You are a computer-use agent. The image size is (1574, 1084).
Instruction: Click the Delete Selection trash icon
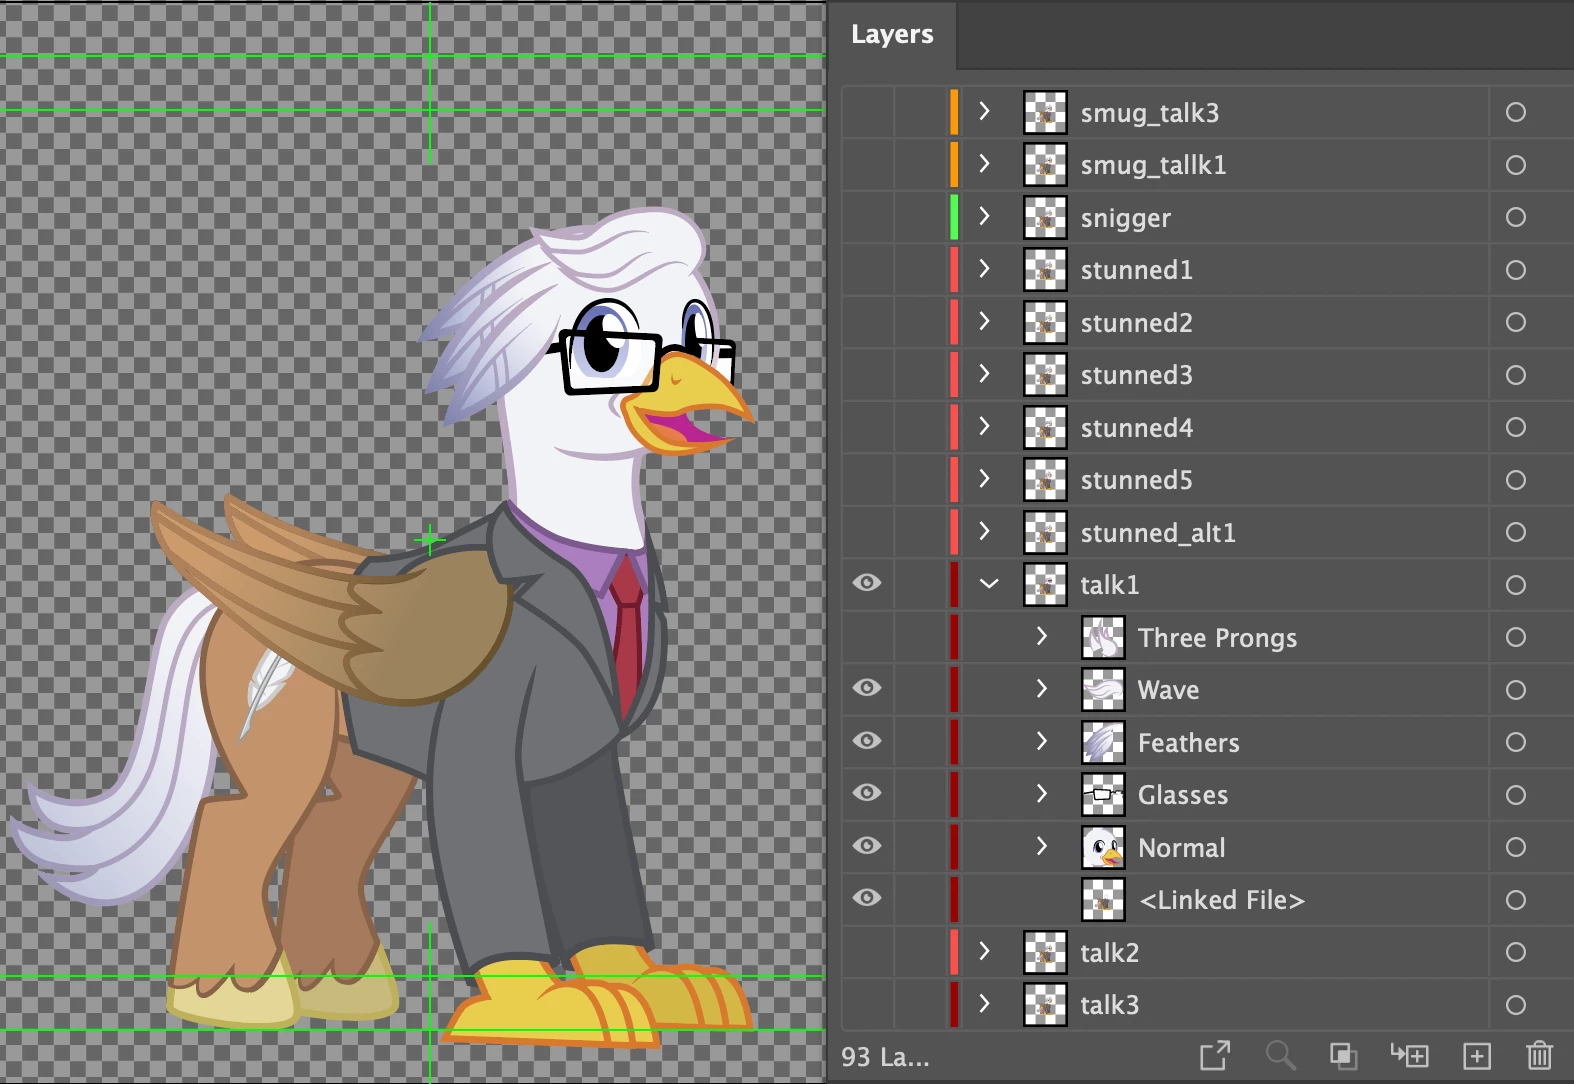pos(1540,1055)
